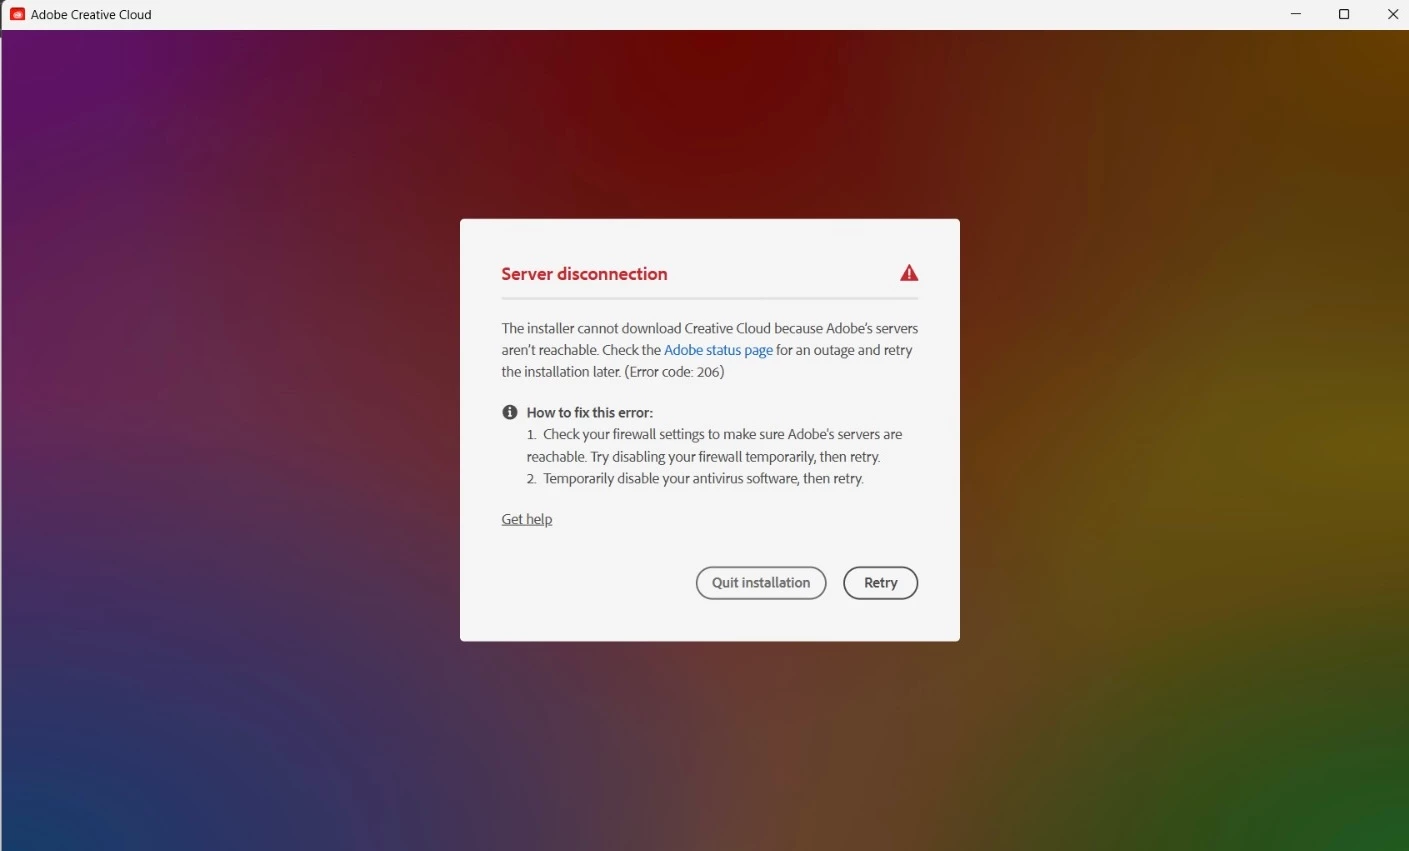Click the red warning triangle icon
This screenshot has width=1409, height=851.
click(x=909, y=273)
